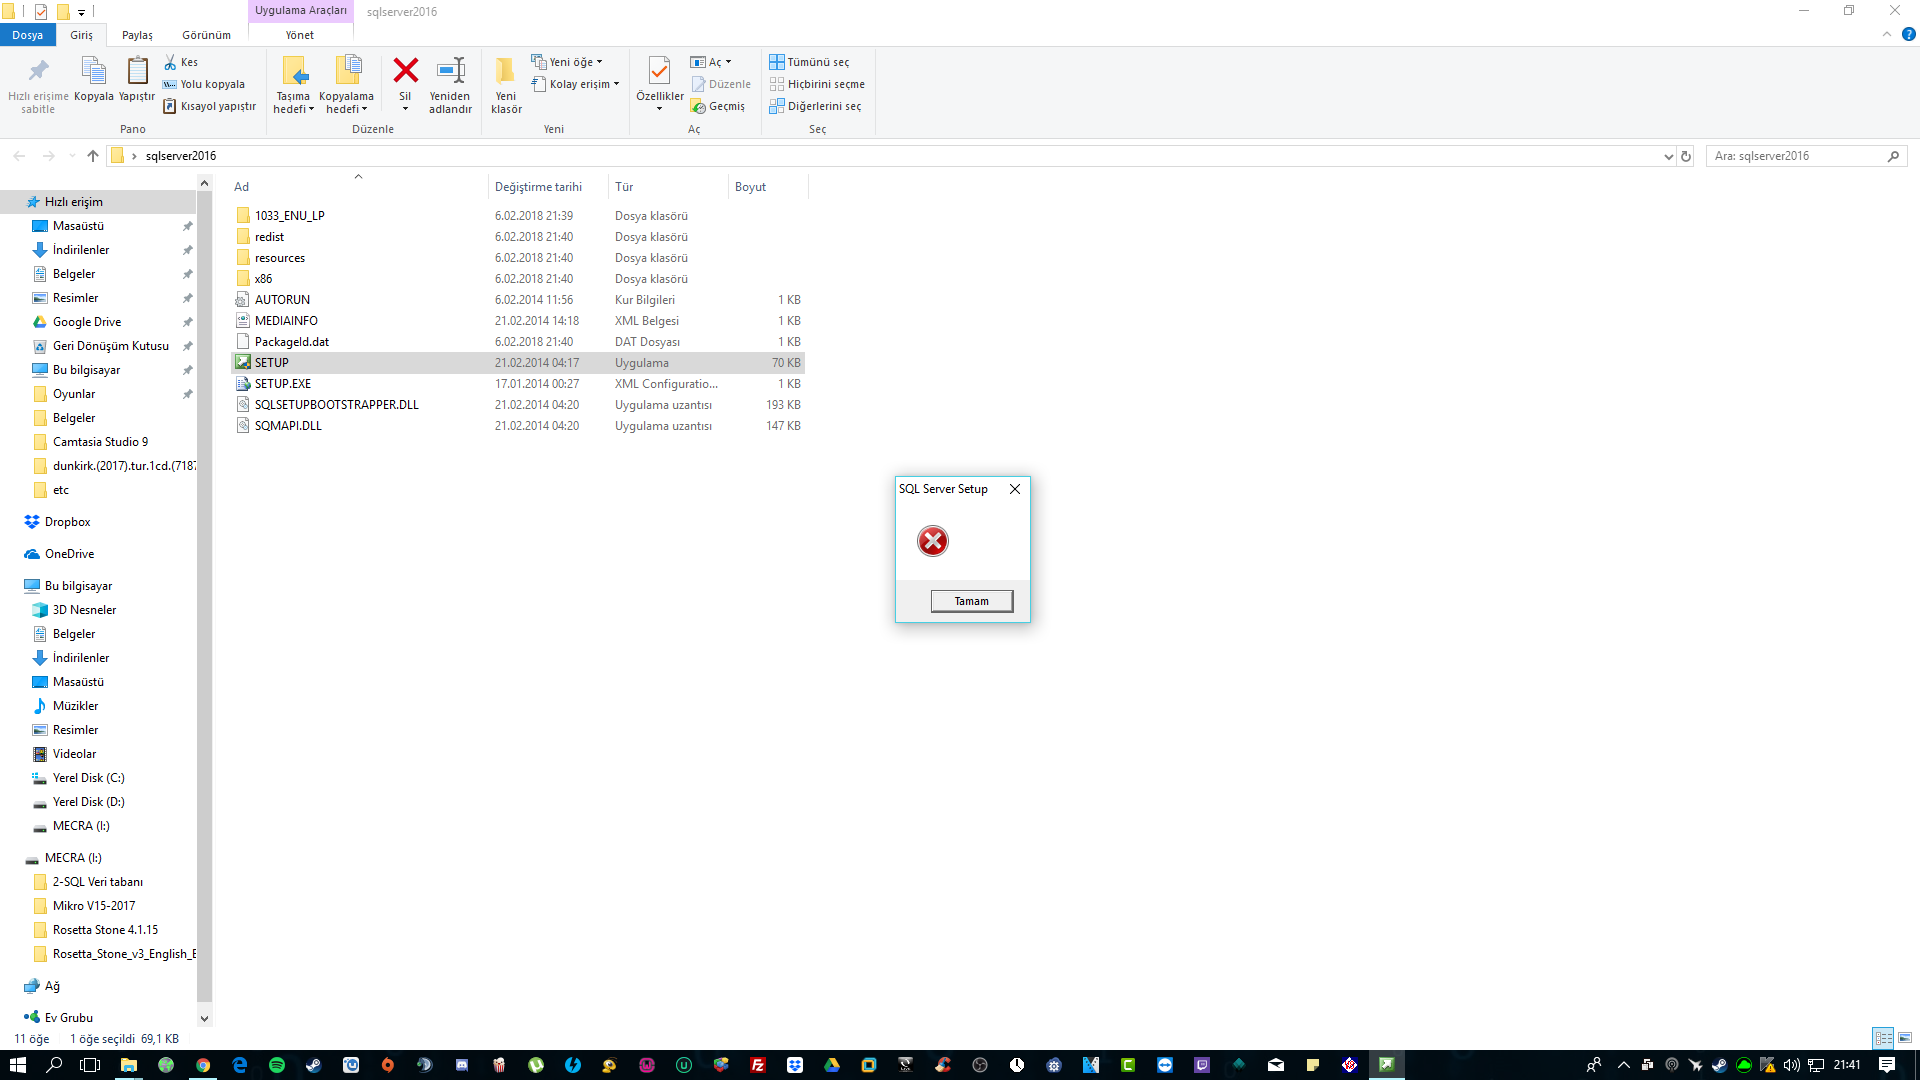Open Mikro V15-2017 folder in sidebar

tap(94, 906)
